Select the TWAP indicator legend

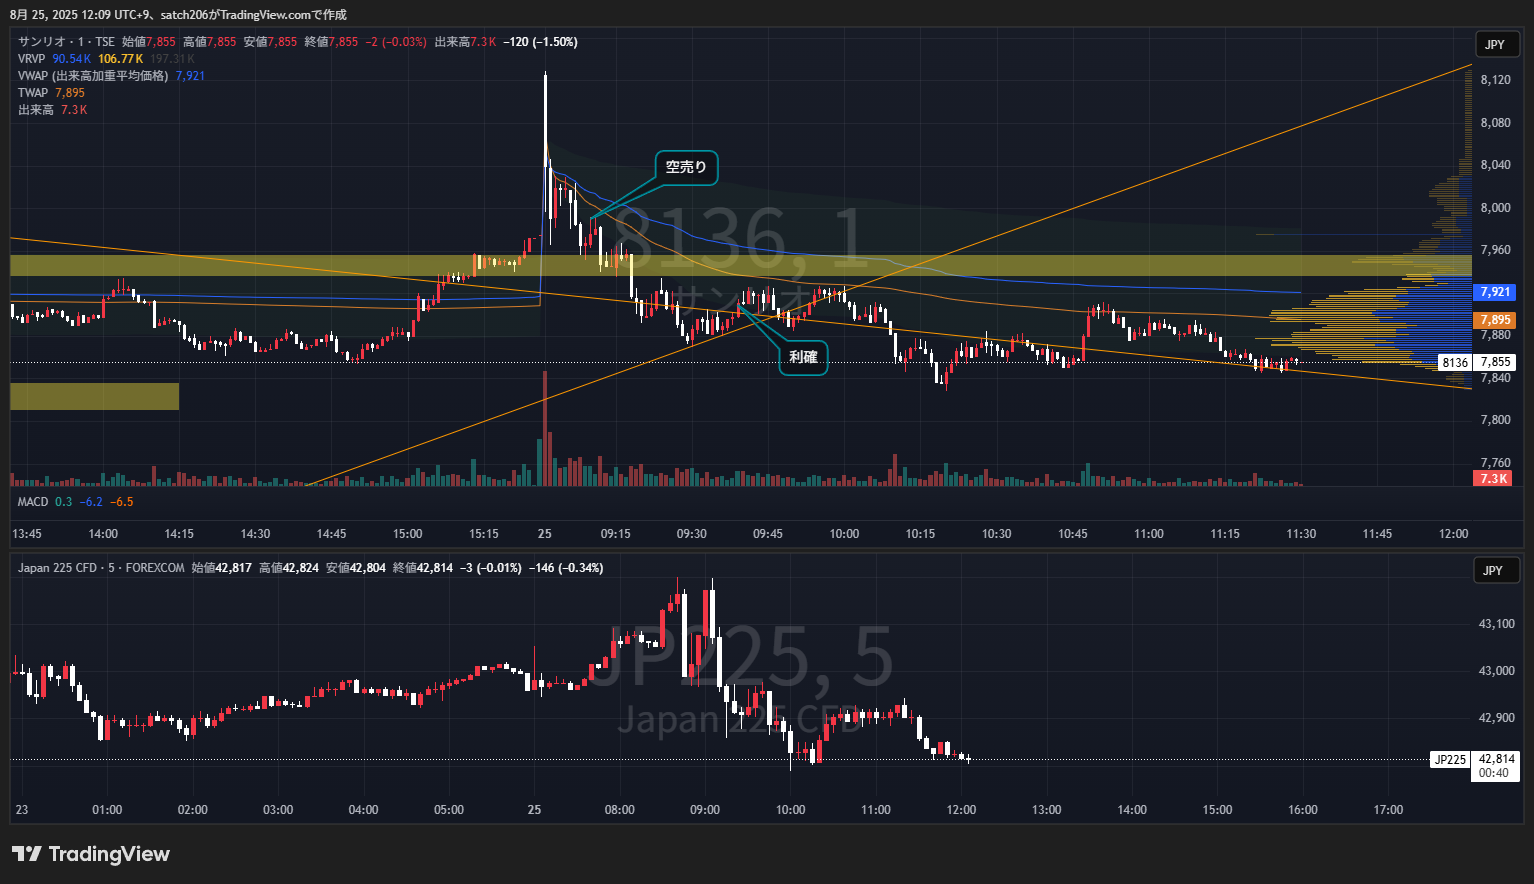33,93
